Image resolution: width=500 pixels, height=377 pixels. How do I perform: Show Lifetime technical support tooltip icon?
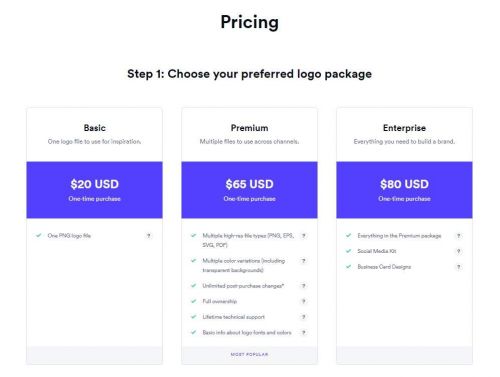point(304,317)
